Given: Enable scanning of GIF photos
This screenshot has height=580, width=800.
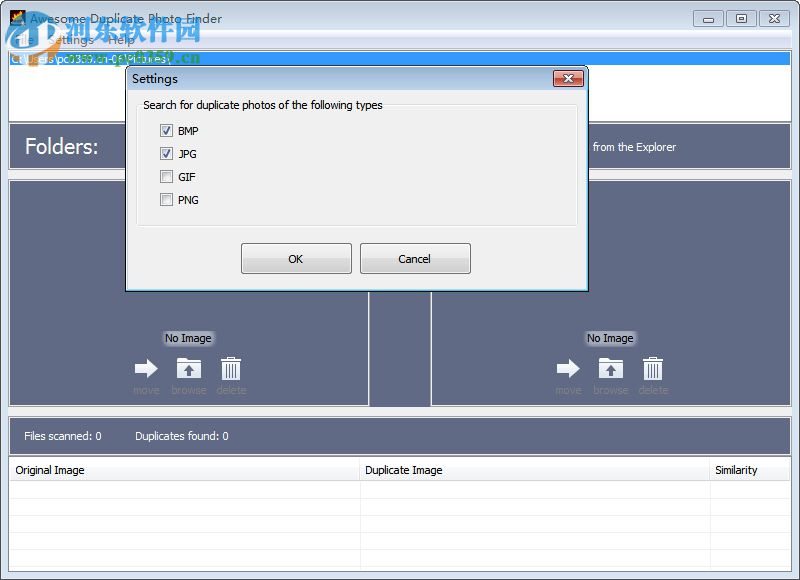Looking at the screenshot, I should tap(166, 177).
